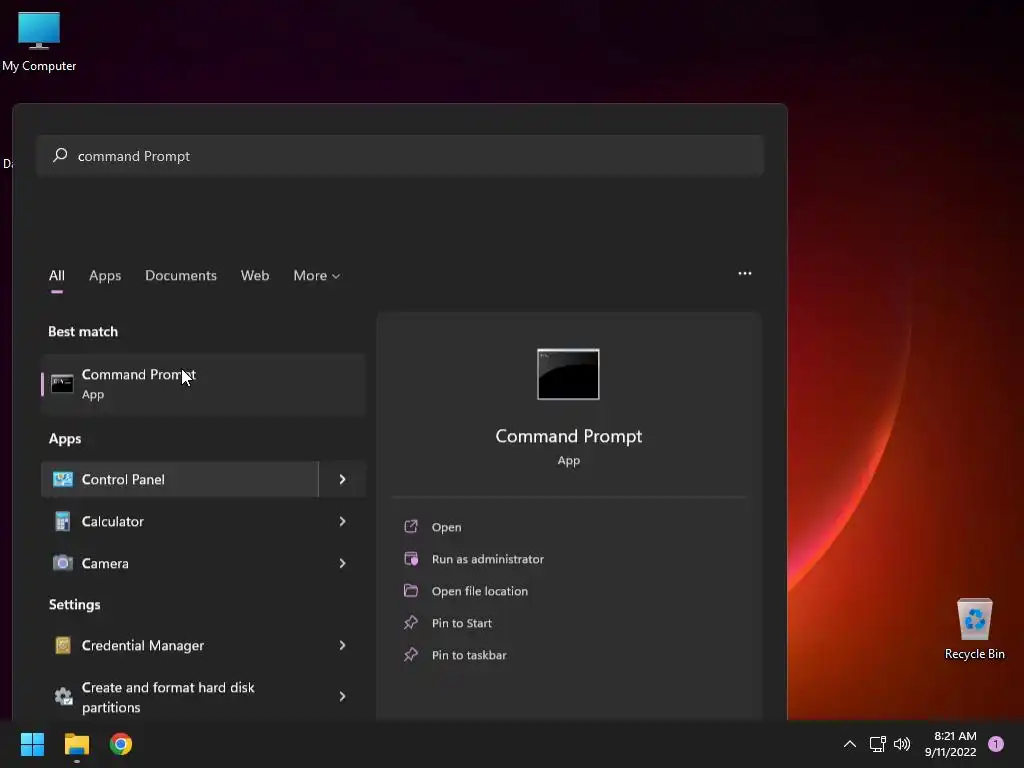The image size is (1024, 768).
Task: Click the large Command Prompt preview thumbnail
Action: pos(568,374)
